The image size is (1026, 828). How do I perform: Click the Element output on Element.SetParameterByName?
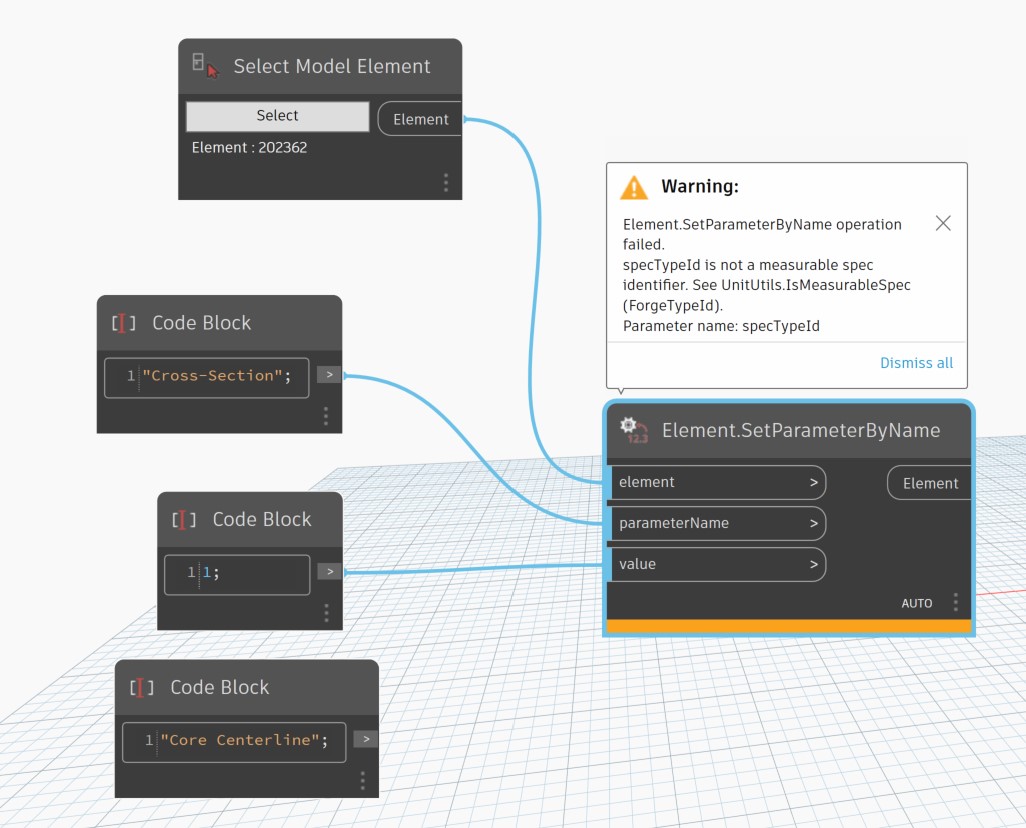click(929, 482)
